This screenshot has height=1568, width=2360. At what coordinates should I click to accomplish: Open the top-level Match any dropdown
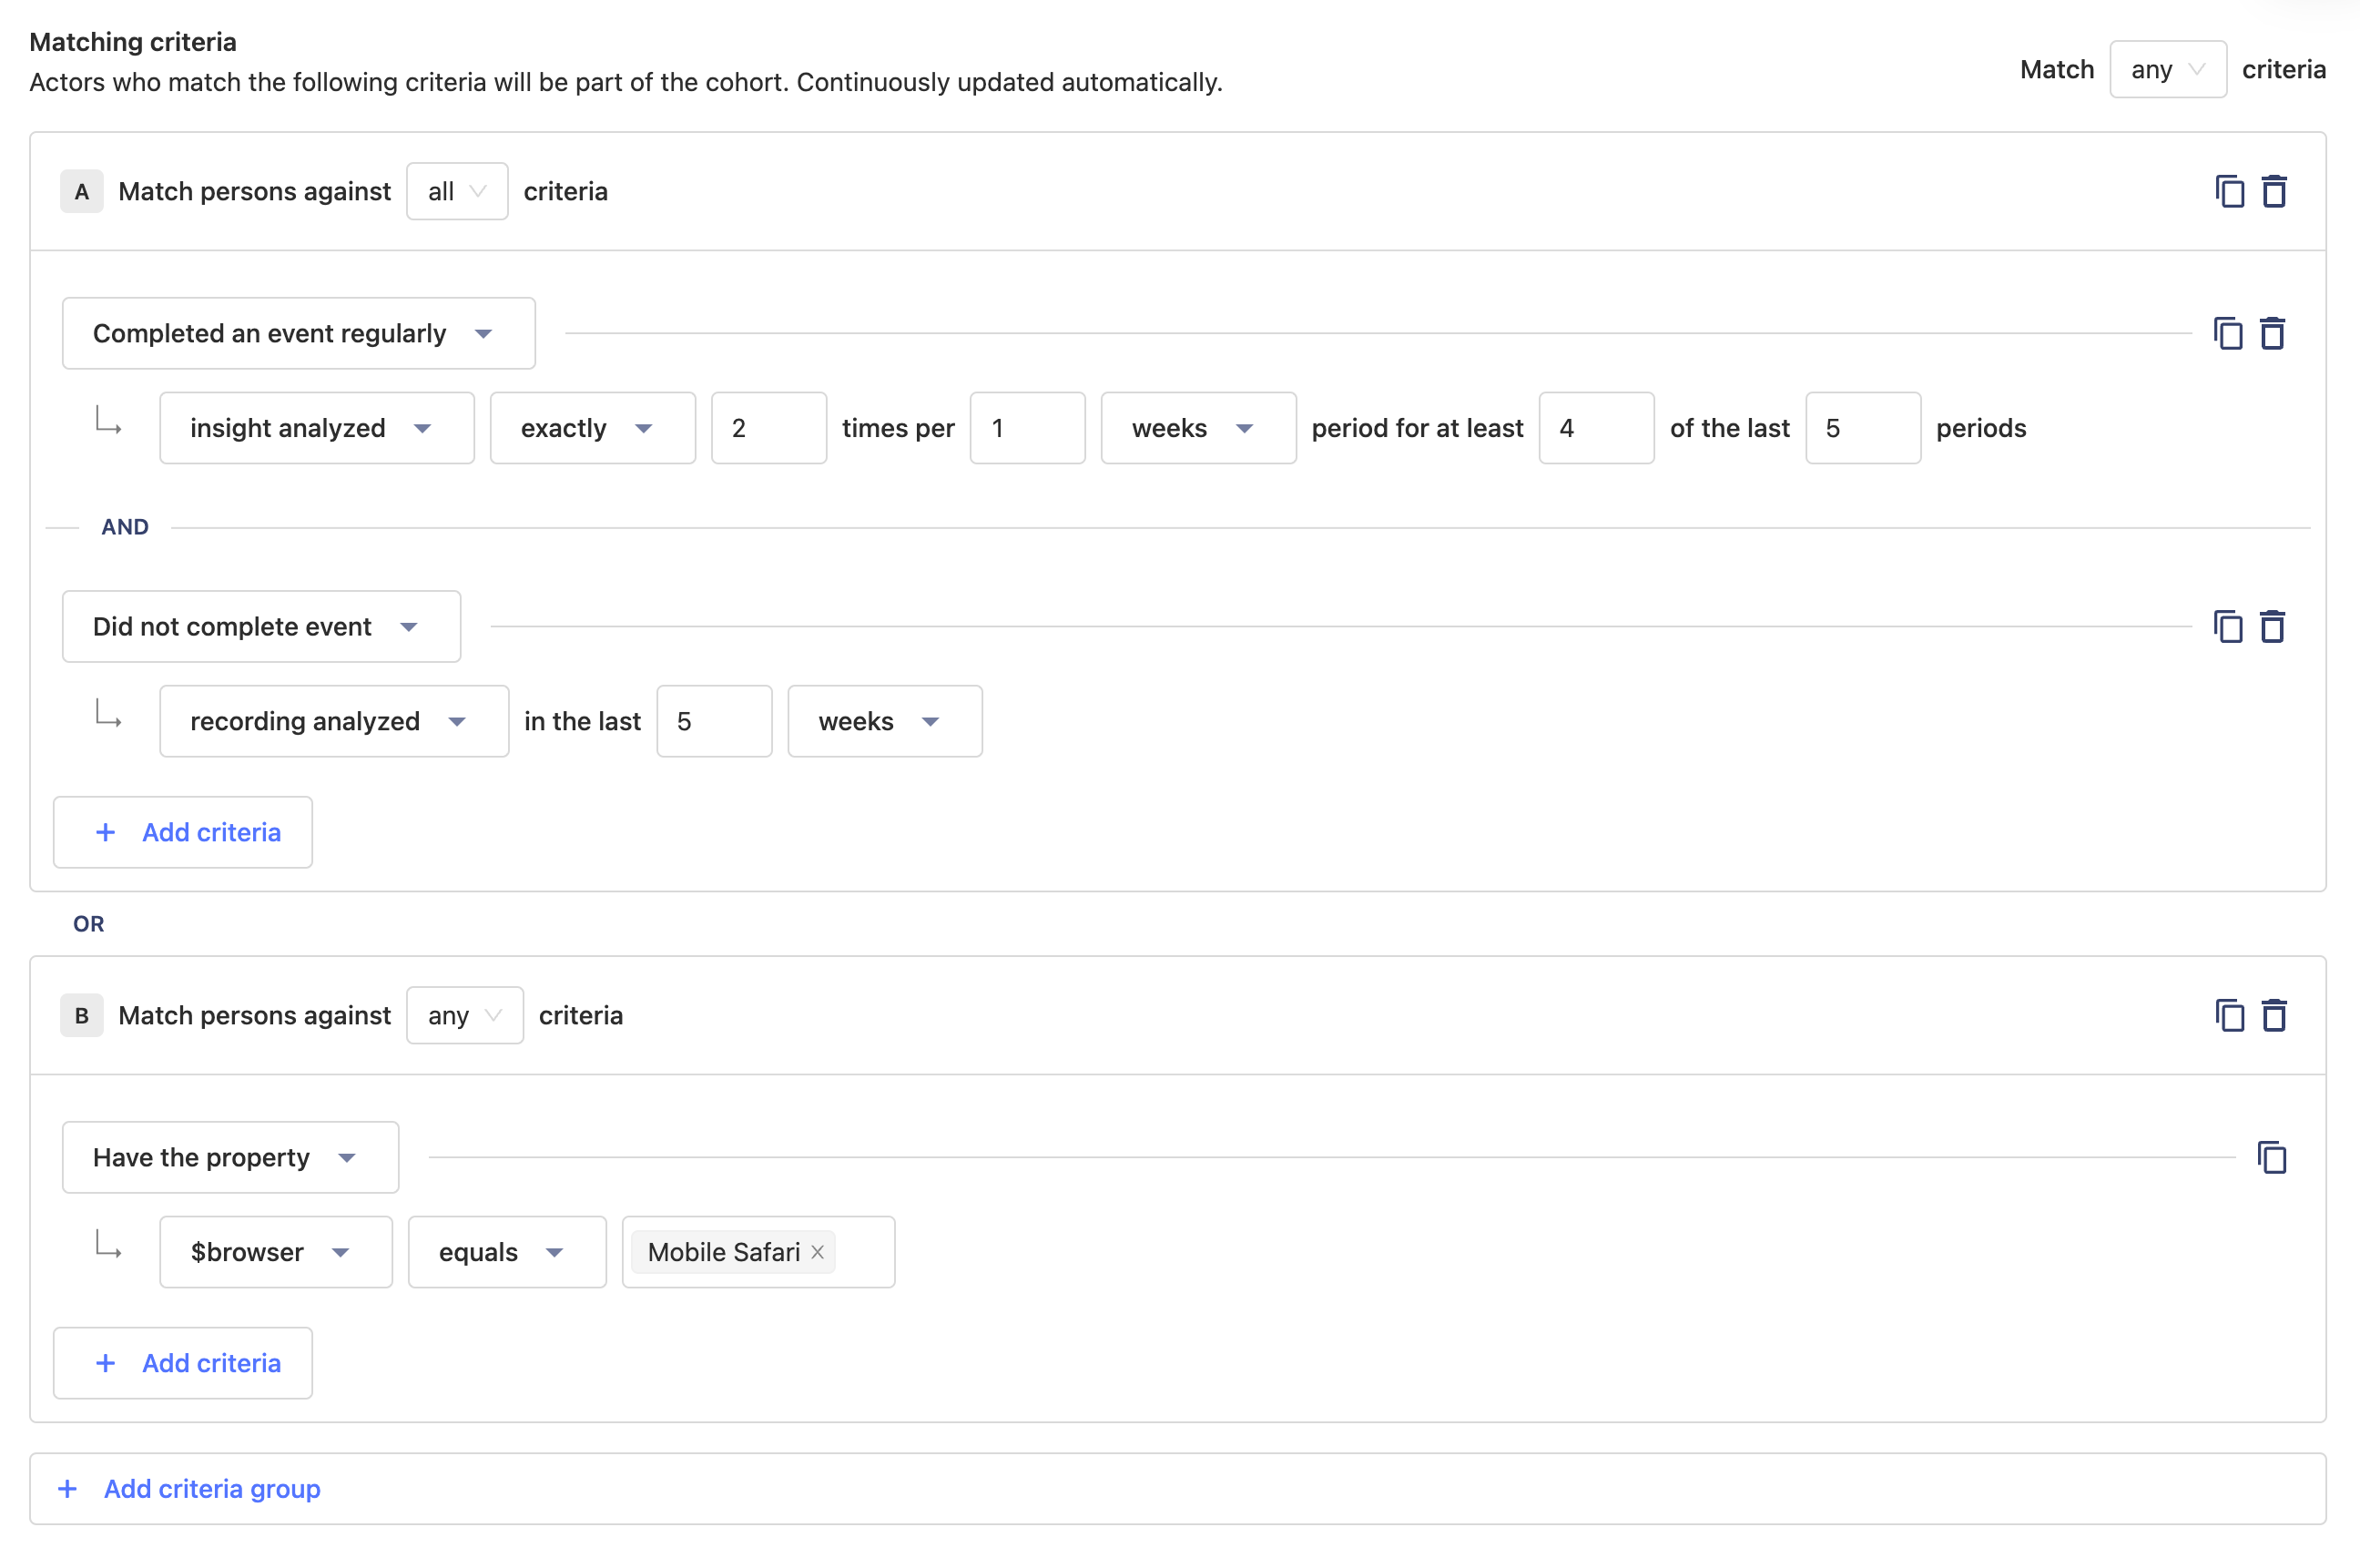pos(2166,69)
